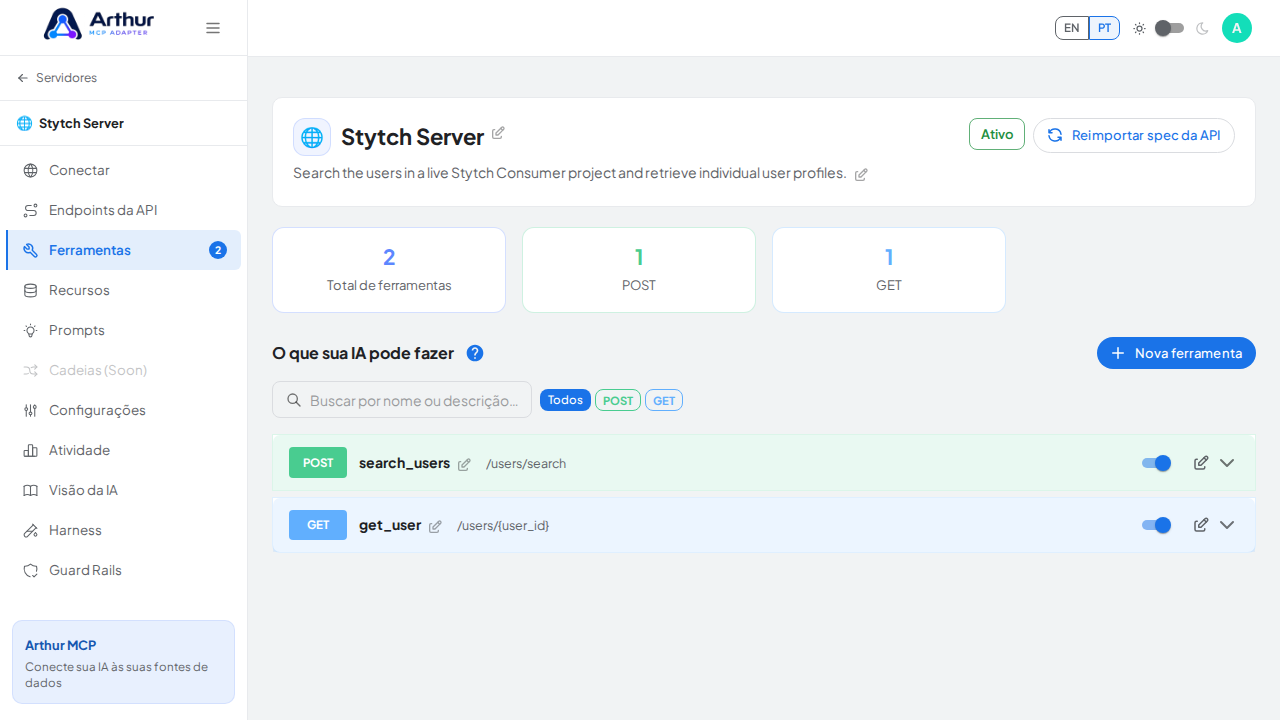The height and width of the screenshot is (720, 1280).
Task: Rename the get_user tool
Action: click(435, 526)
